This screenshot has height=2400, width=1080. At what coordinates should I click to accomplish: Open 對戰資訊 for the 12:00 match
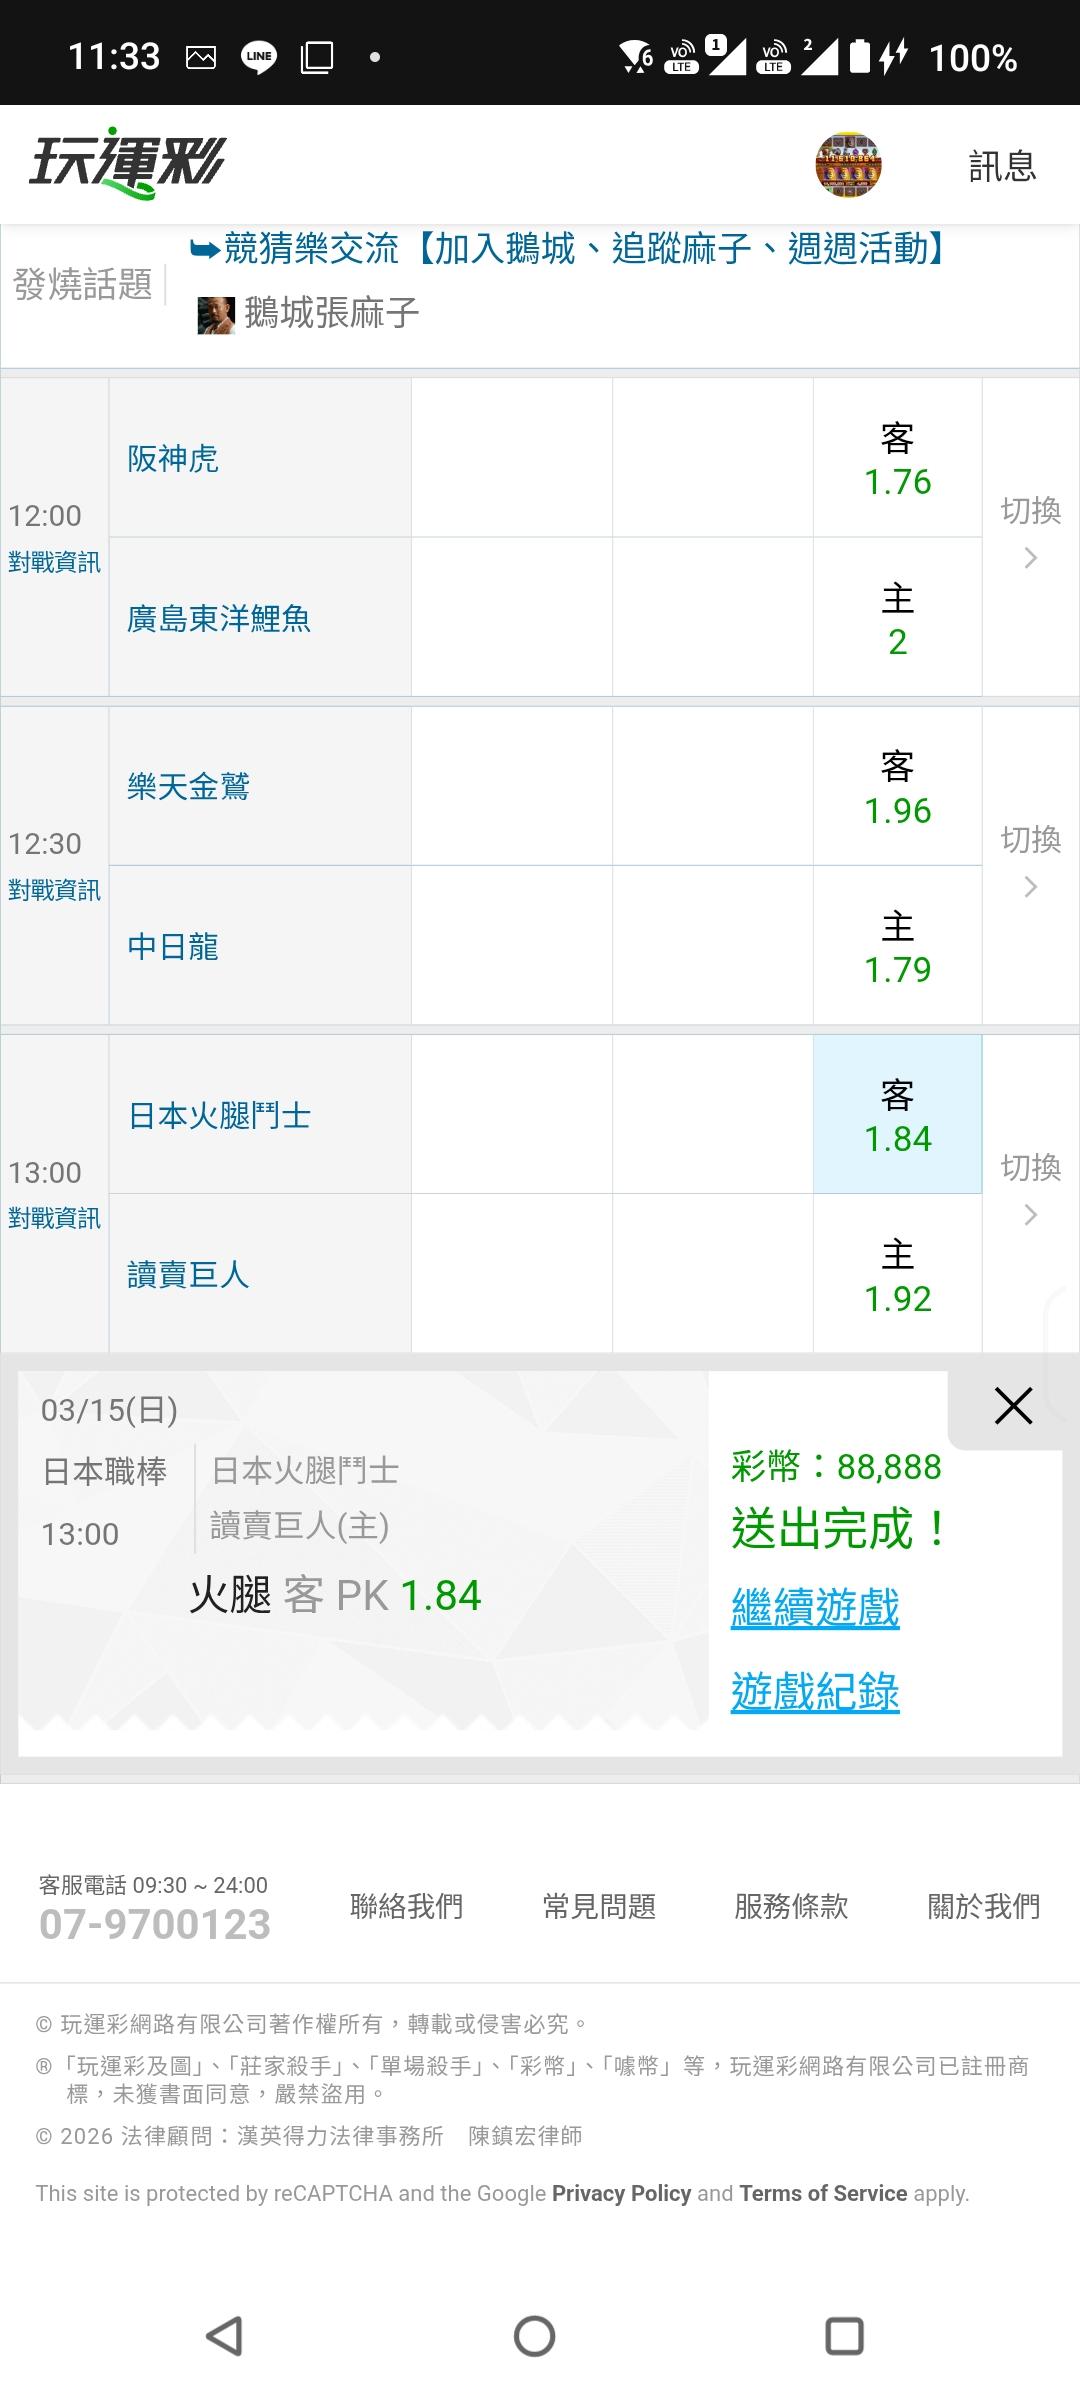point(54,563)
